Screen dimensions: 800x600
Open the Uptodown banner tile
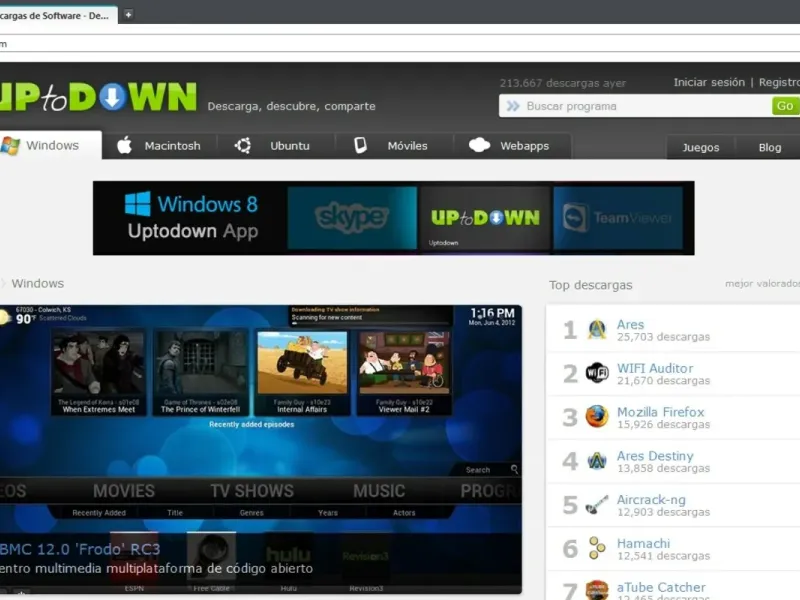point(485,218)
